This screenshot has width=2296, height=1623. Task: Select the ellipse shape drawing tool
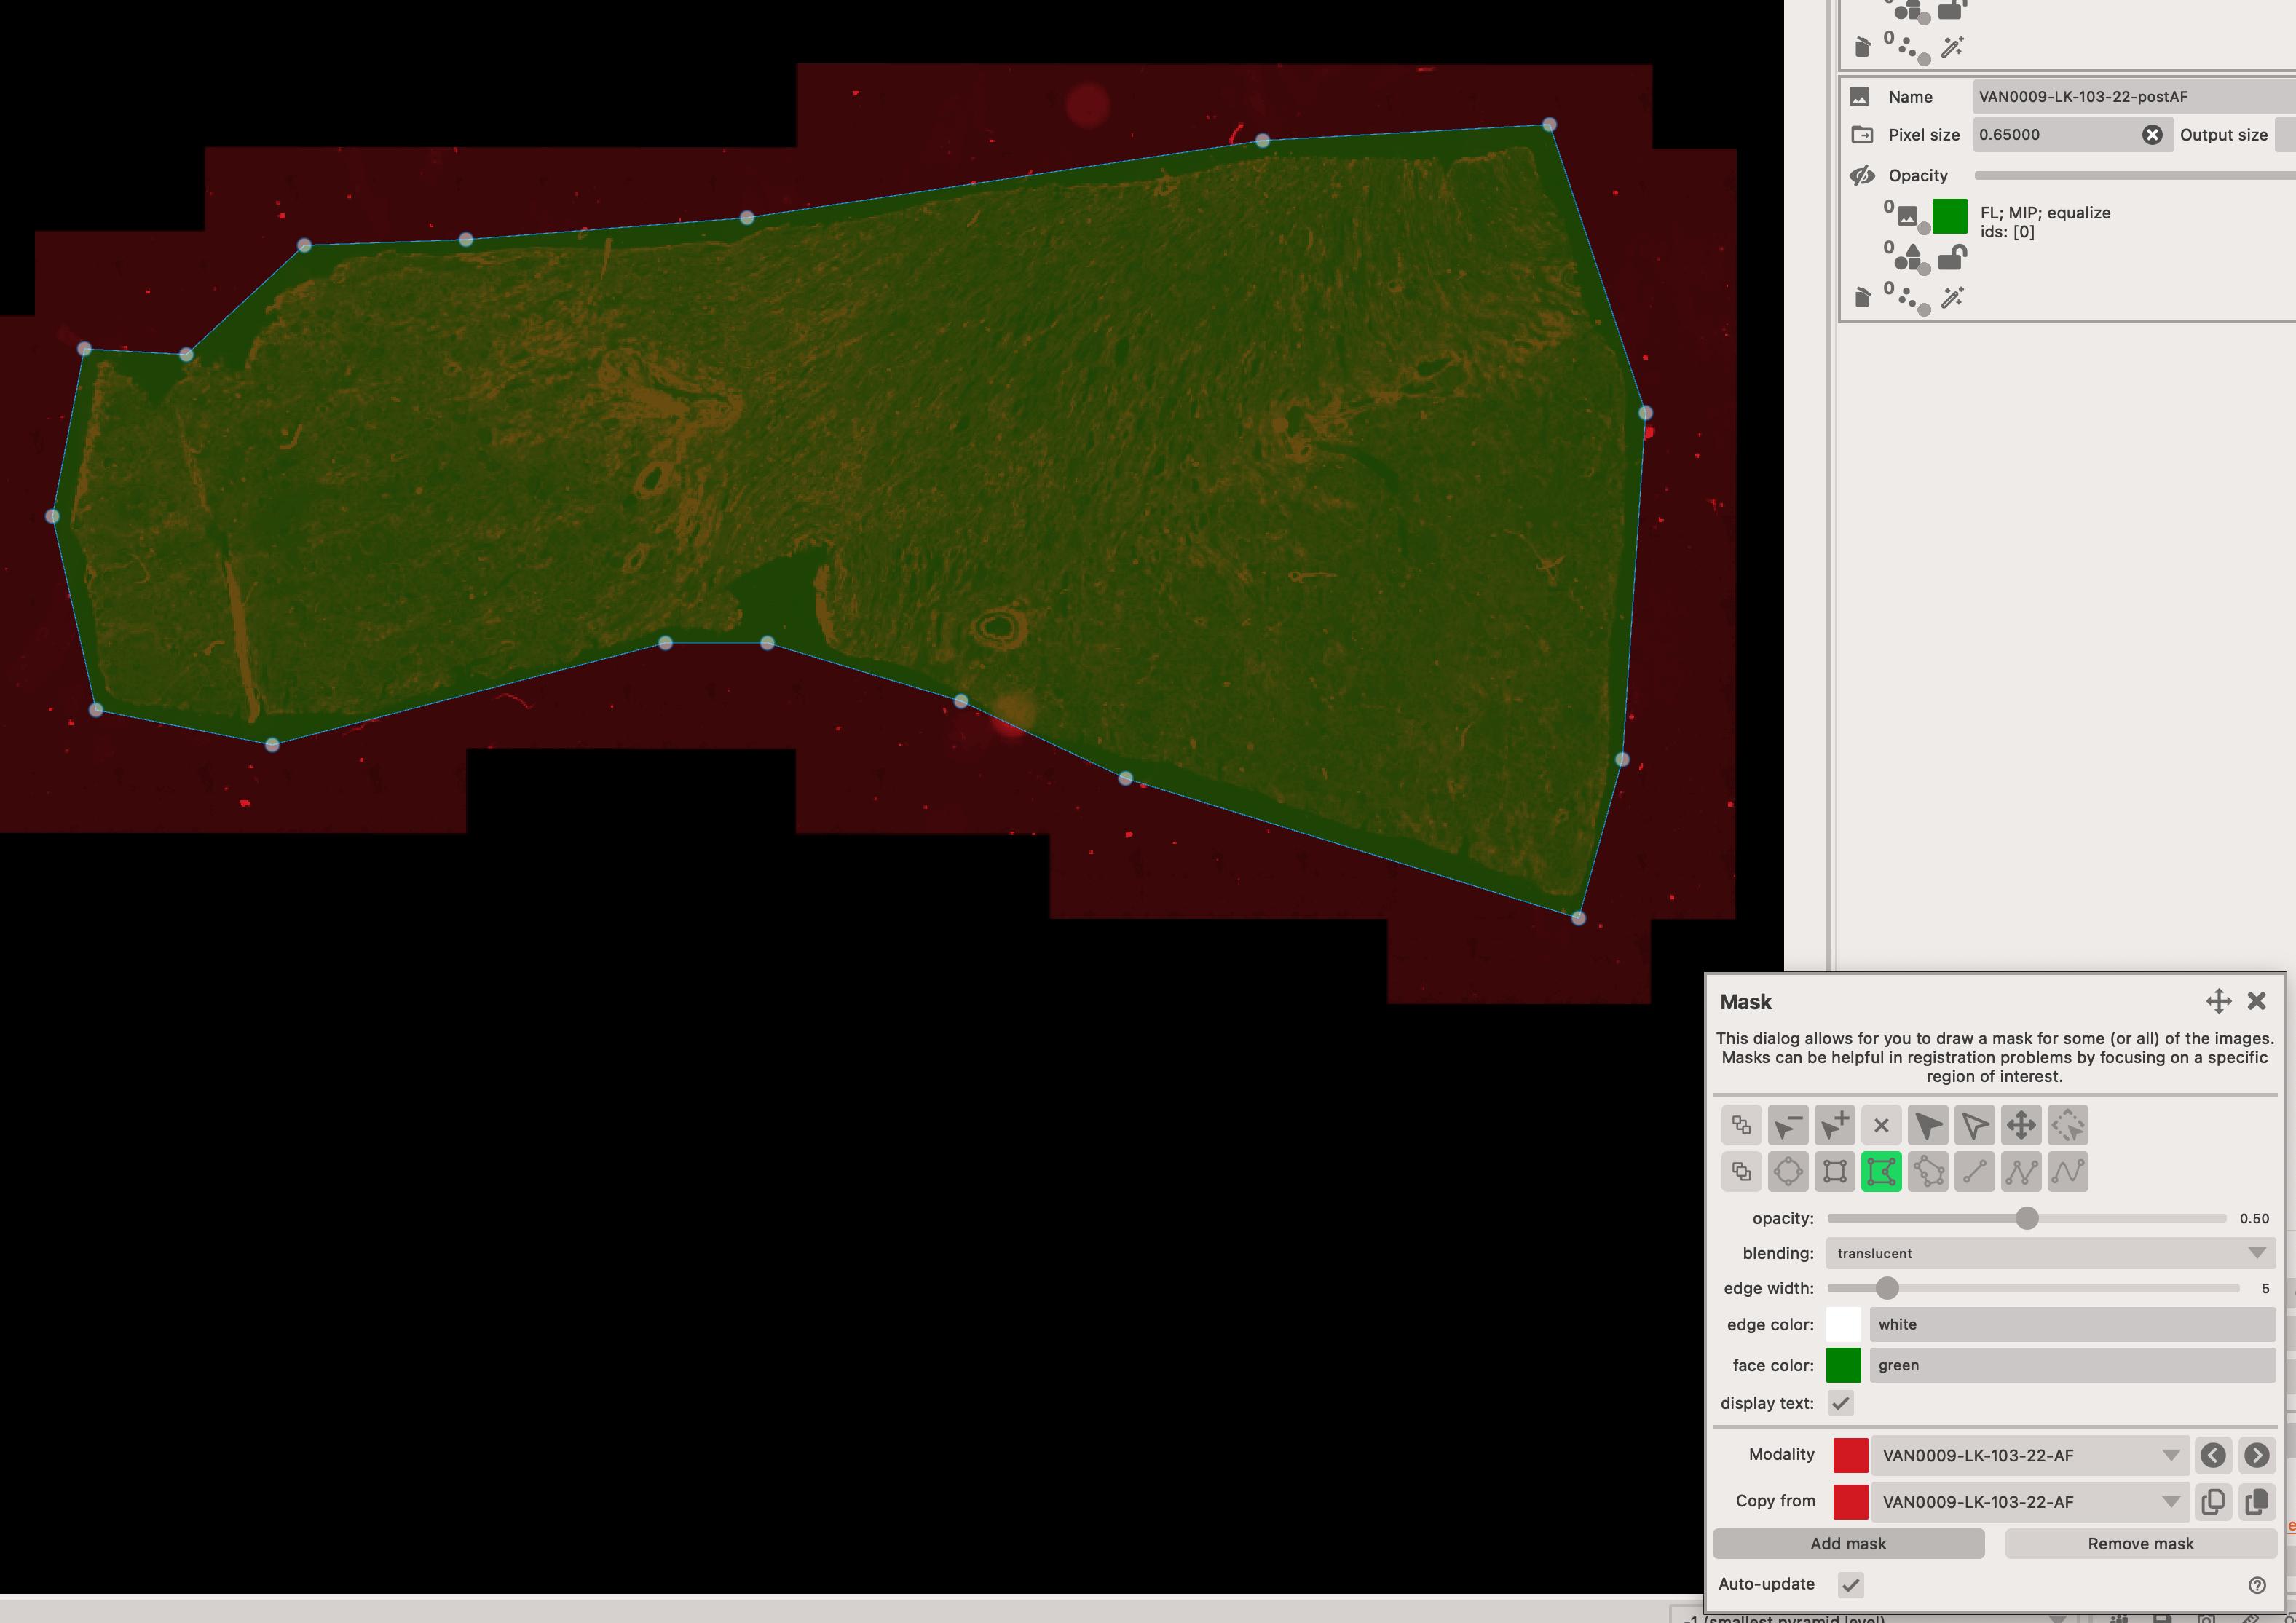click(1788, 1171)
